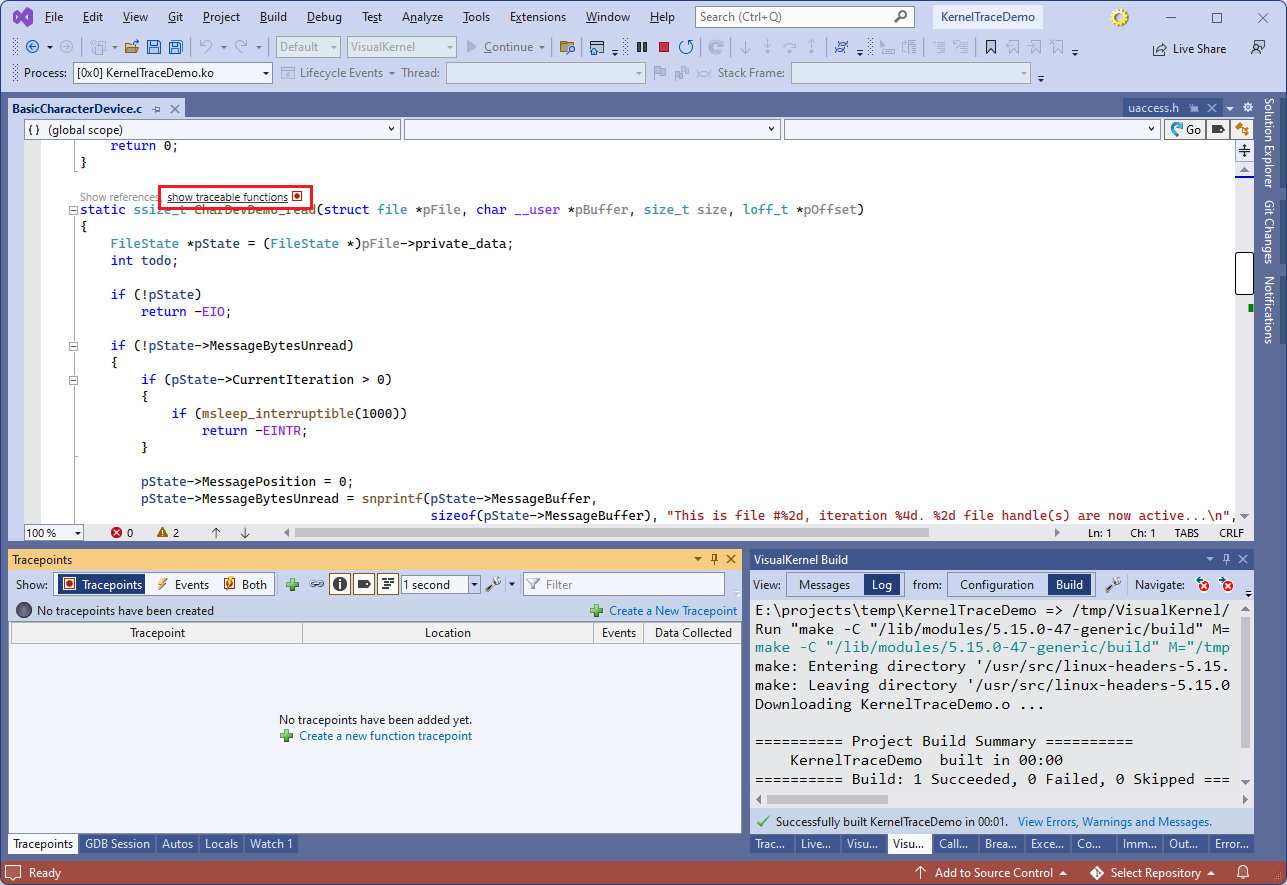The image size is (1287, 885).
Task: Switch to the GDB Session tab
Action: coord(117,844)
